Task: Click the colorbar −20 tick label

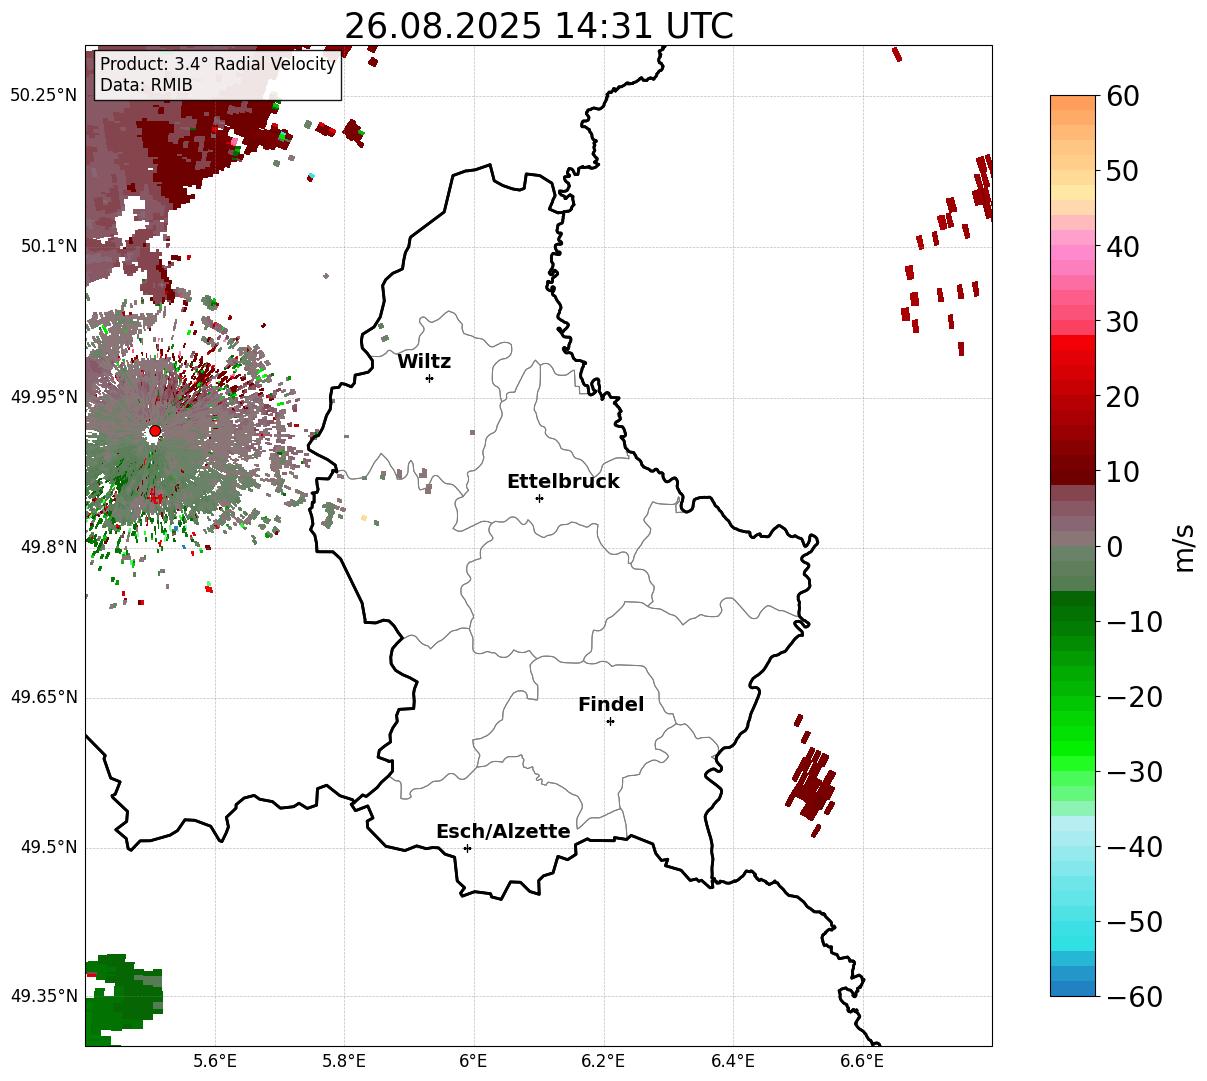Action: [1134, 697]
